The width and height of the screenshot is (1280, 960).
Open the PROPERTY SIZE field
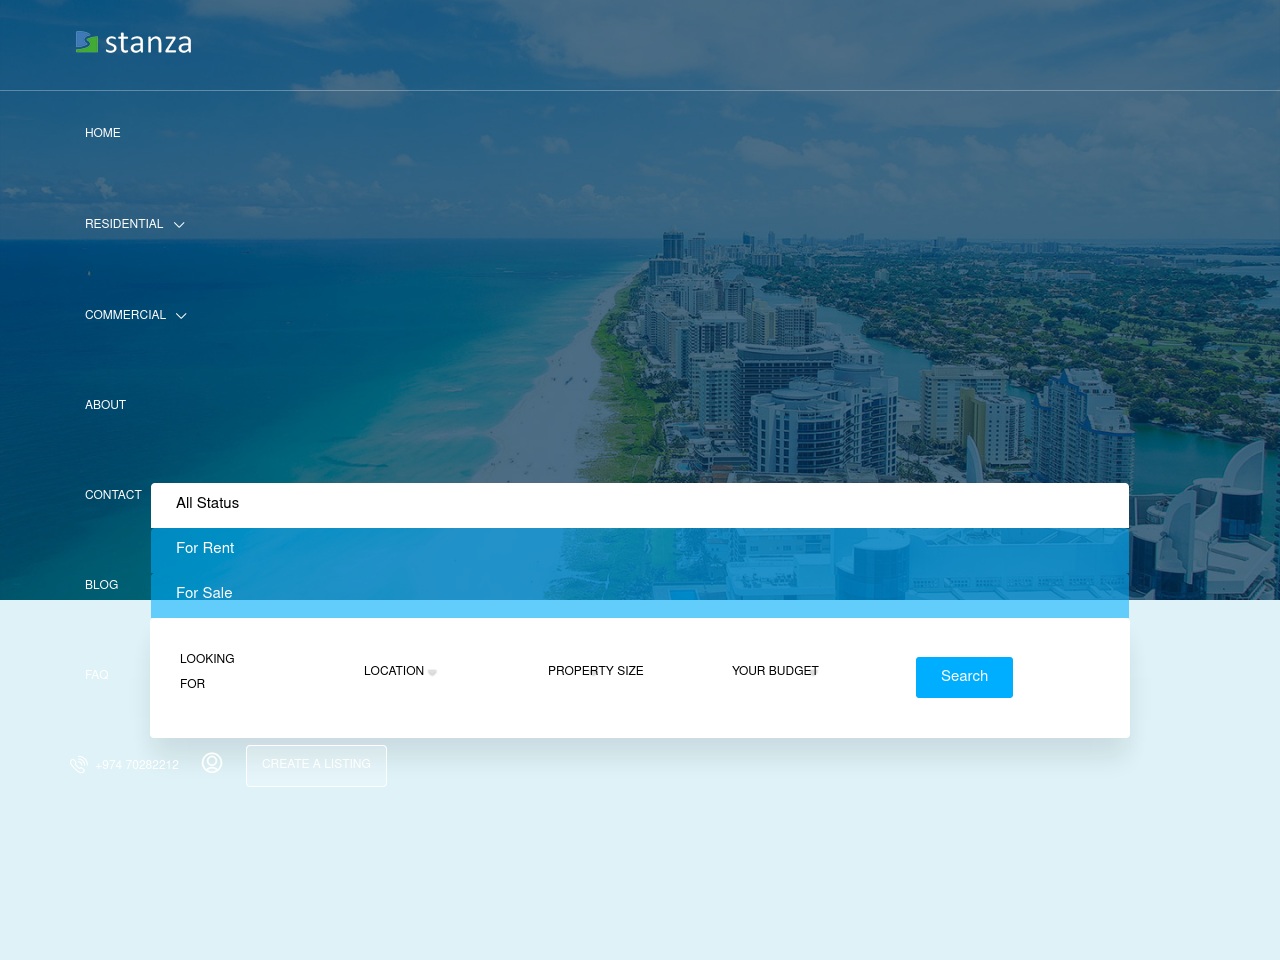click(595, 671)
